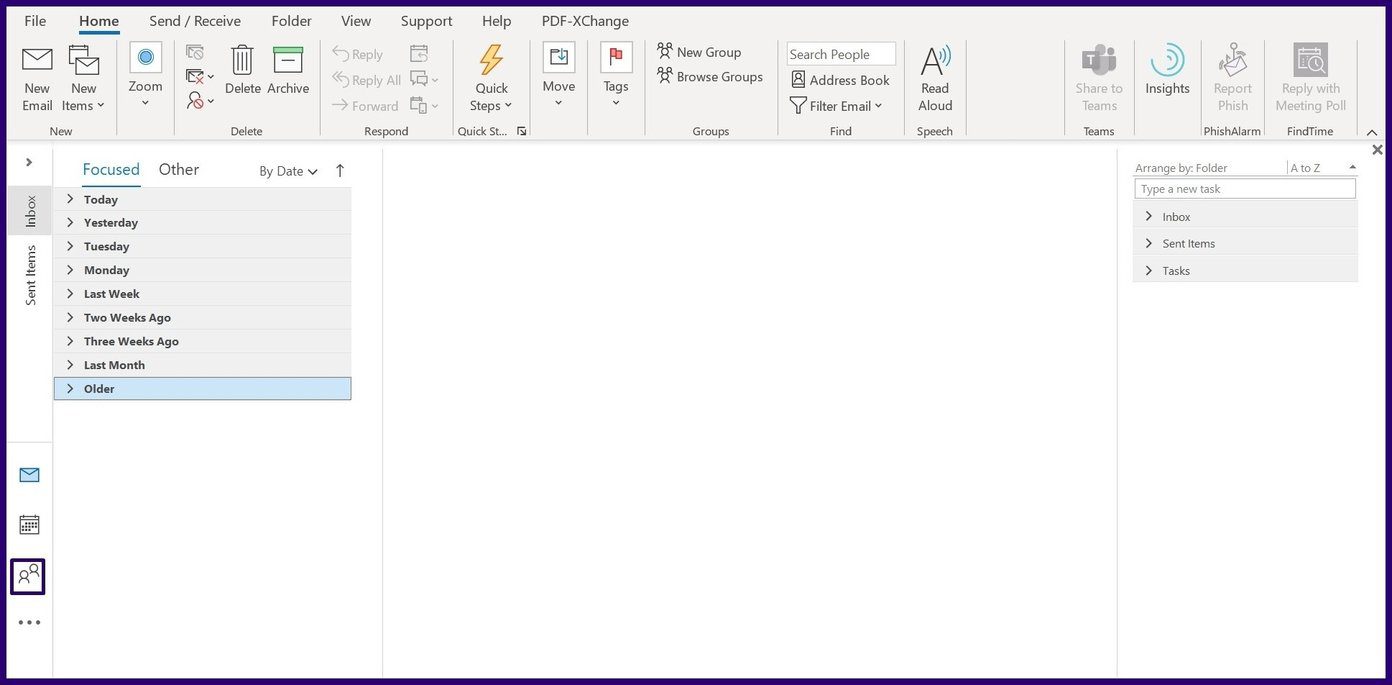
Task: Click Read Aloud speech icon
Action: point(935,78)
